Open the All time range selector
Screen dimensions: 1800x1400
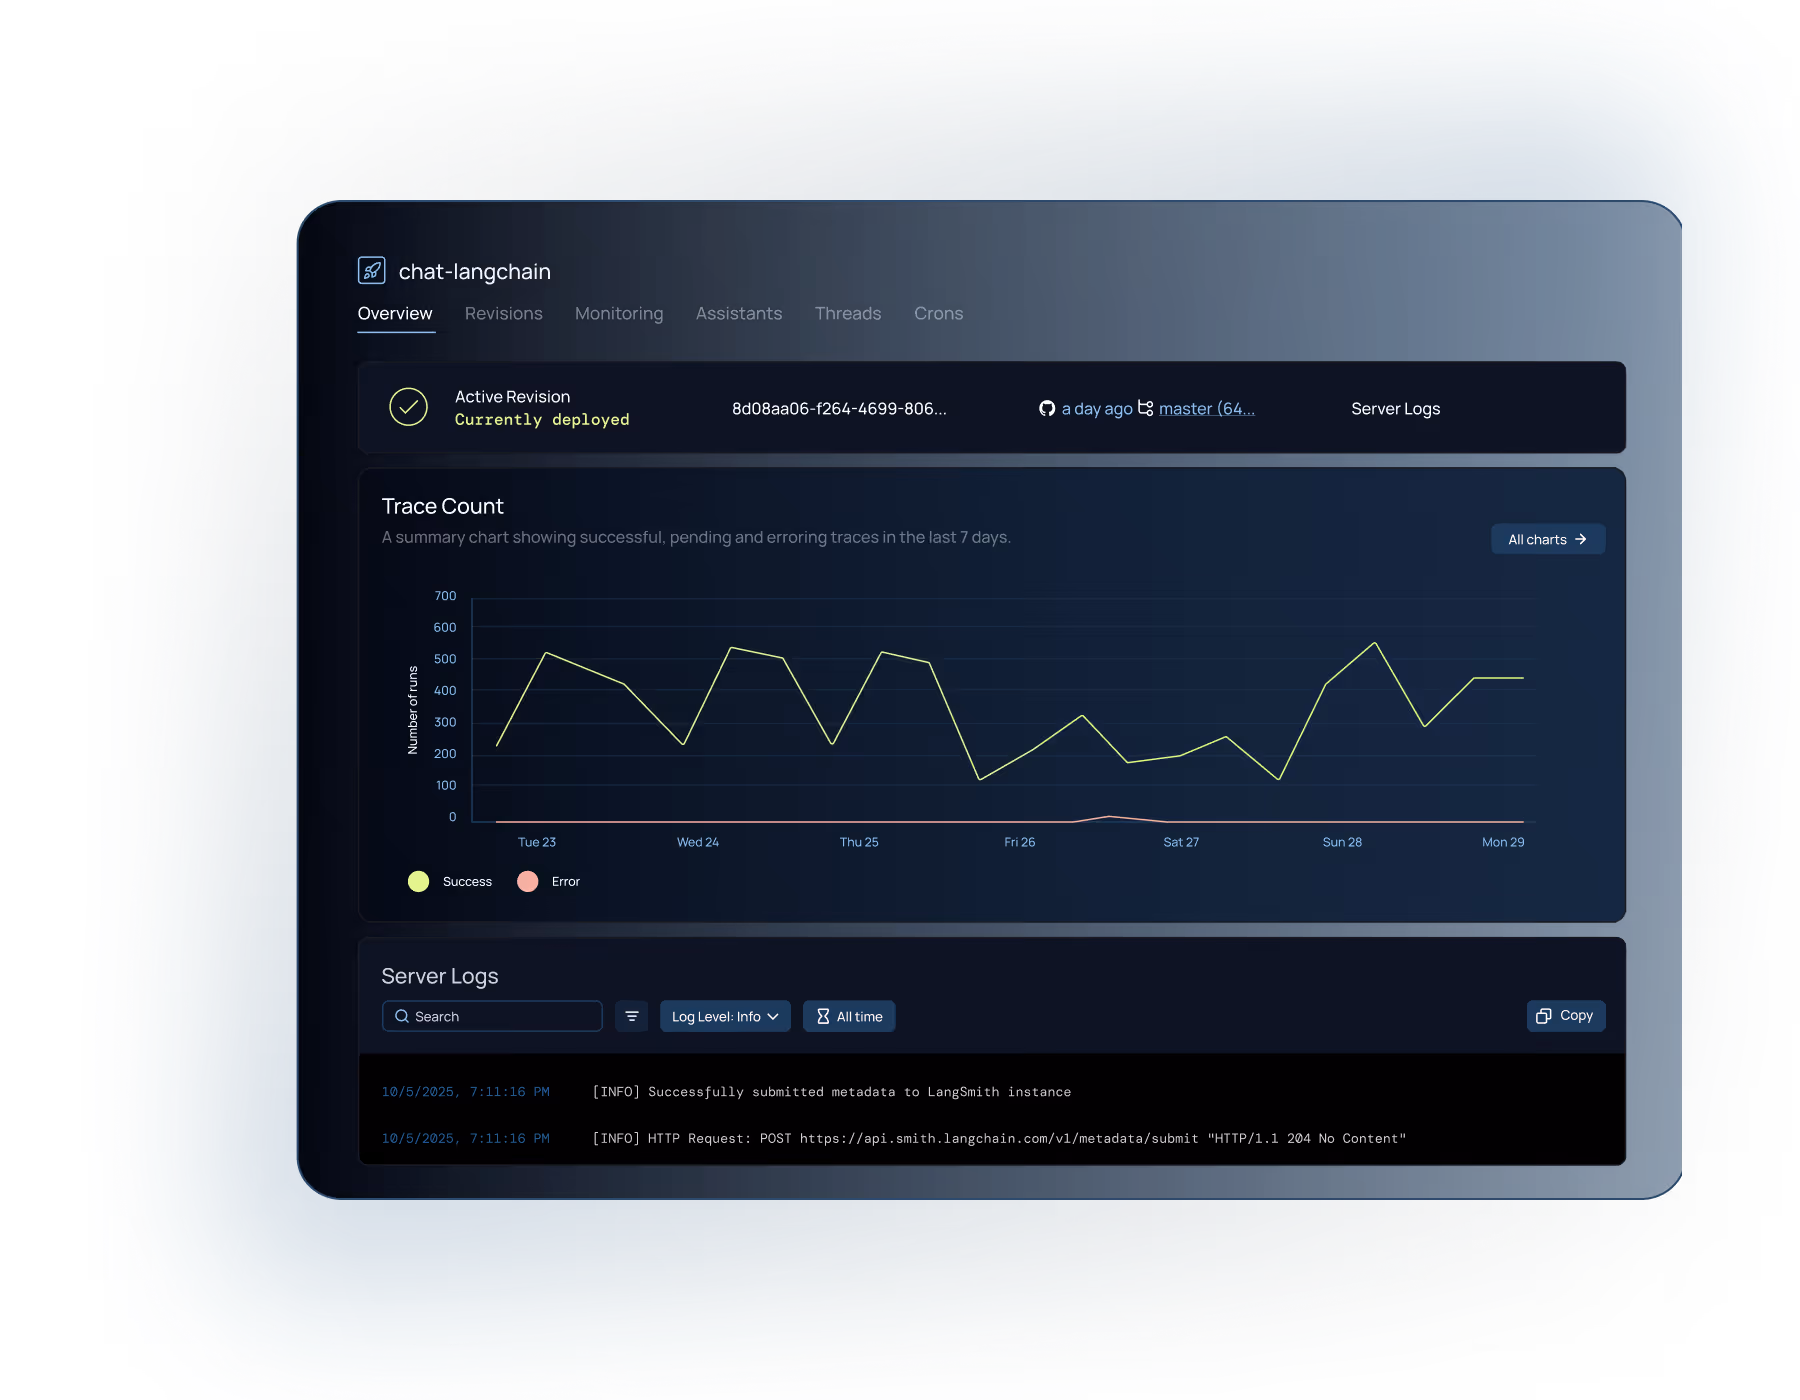tap(849, 1016)
